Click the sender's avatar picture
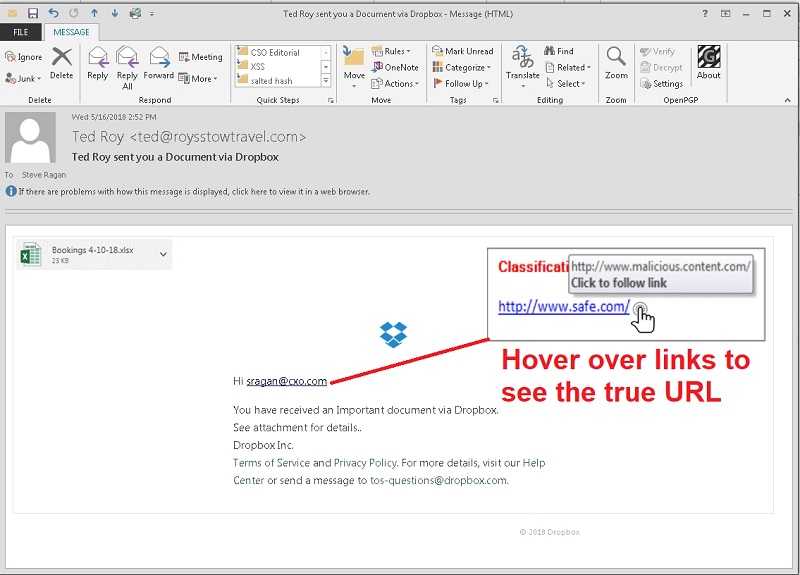This screenshot has height=575, width=800. 30,138
